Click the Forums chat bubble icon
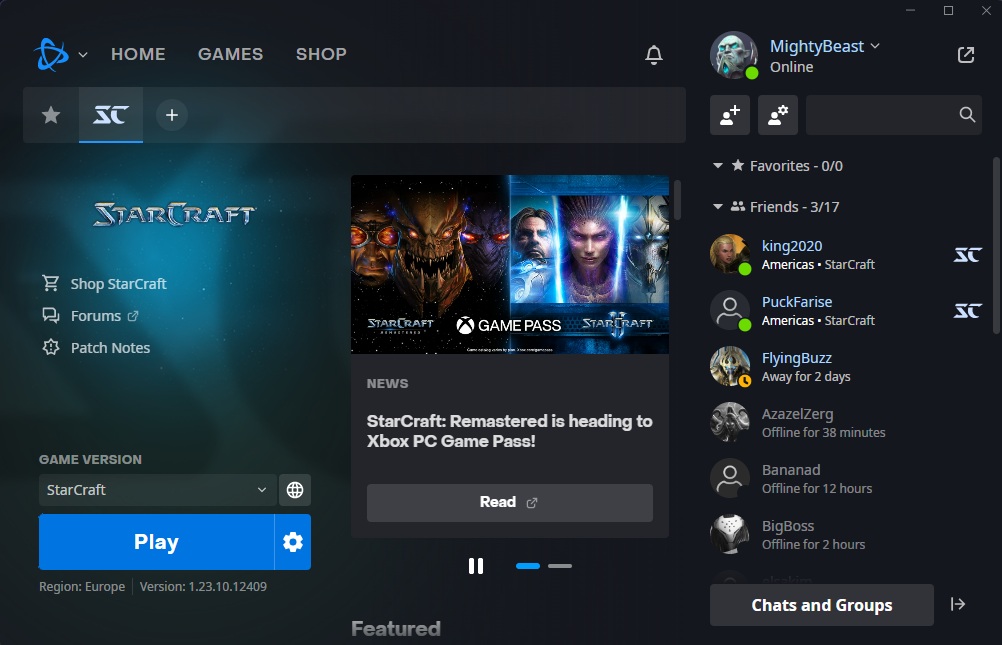 pyautogui.click(x=50, y=315)
